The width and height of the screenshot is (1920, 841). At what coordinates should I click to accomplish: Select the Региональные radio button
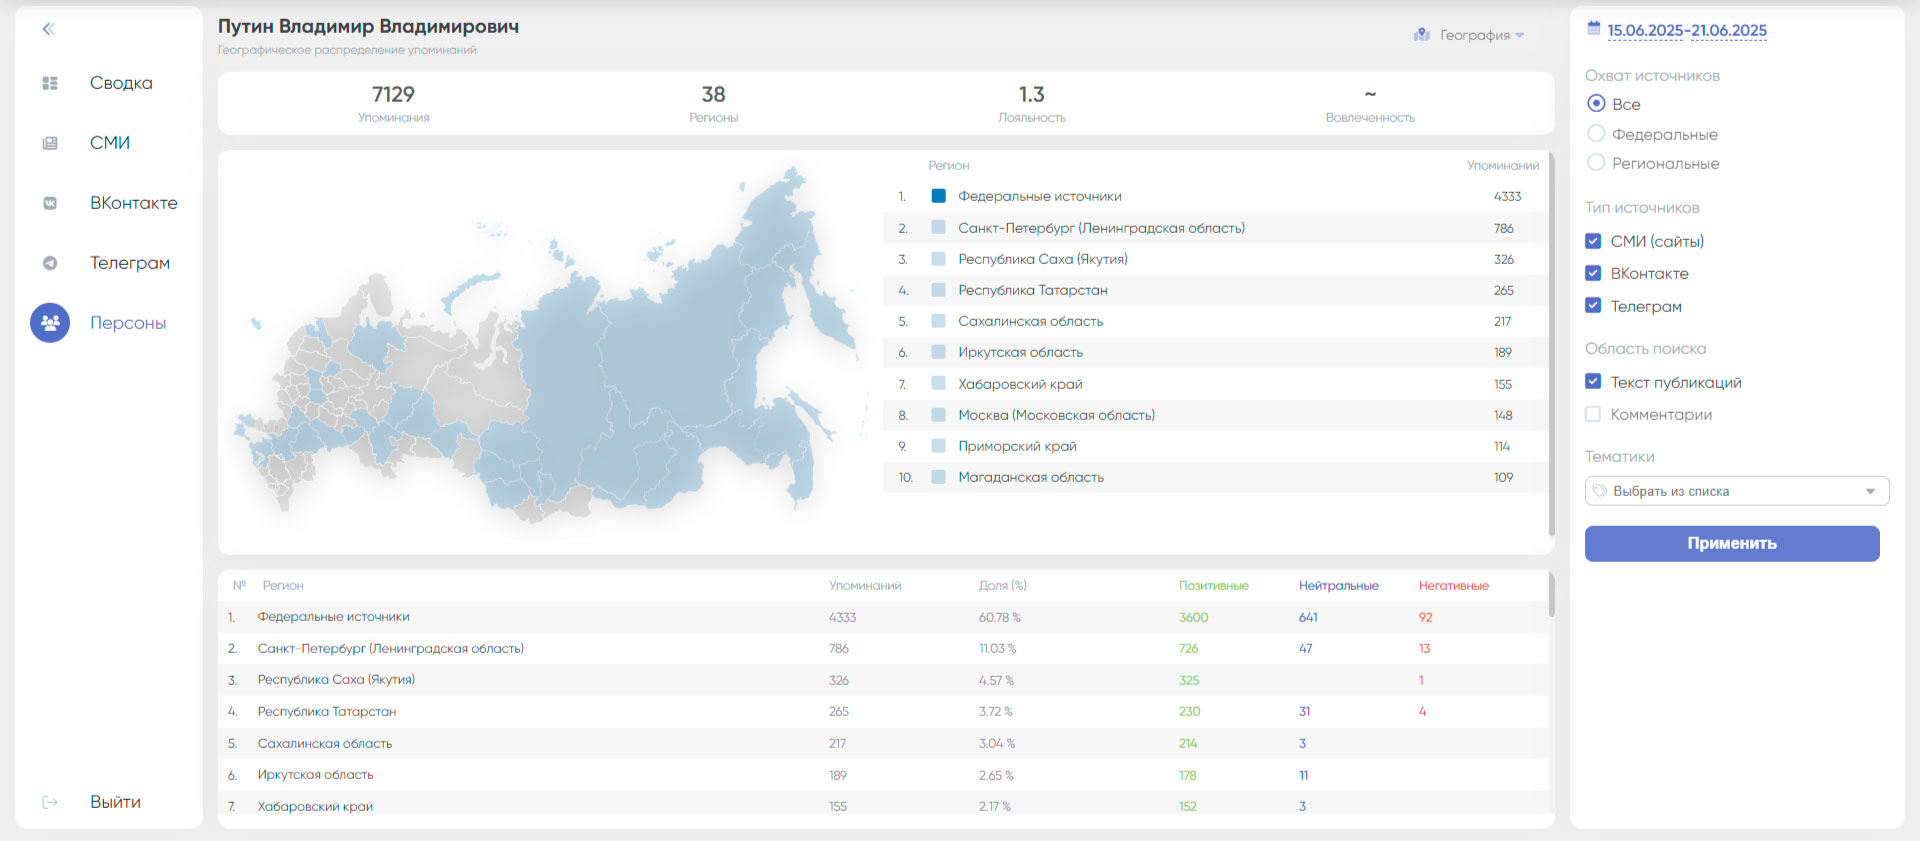1596,163
